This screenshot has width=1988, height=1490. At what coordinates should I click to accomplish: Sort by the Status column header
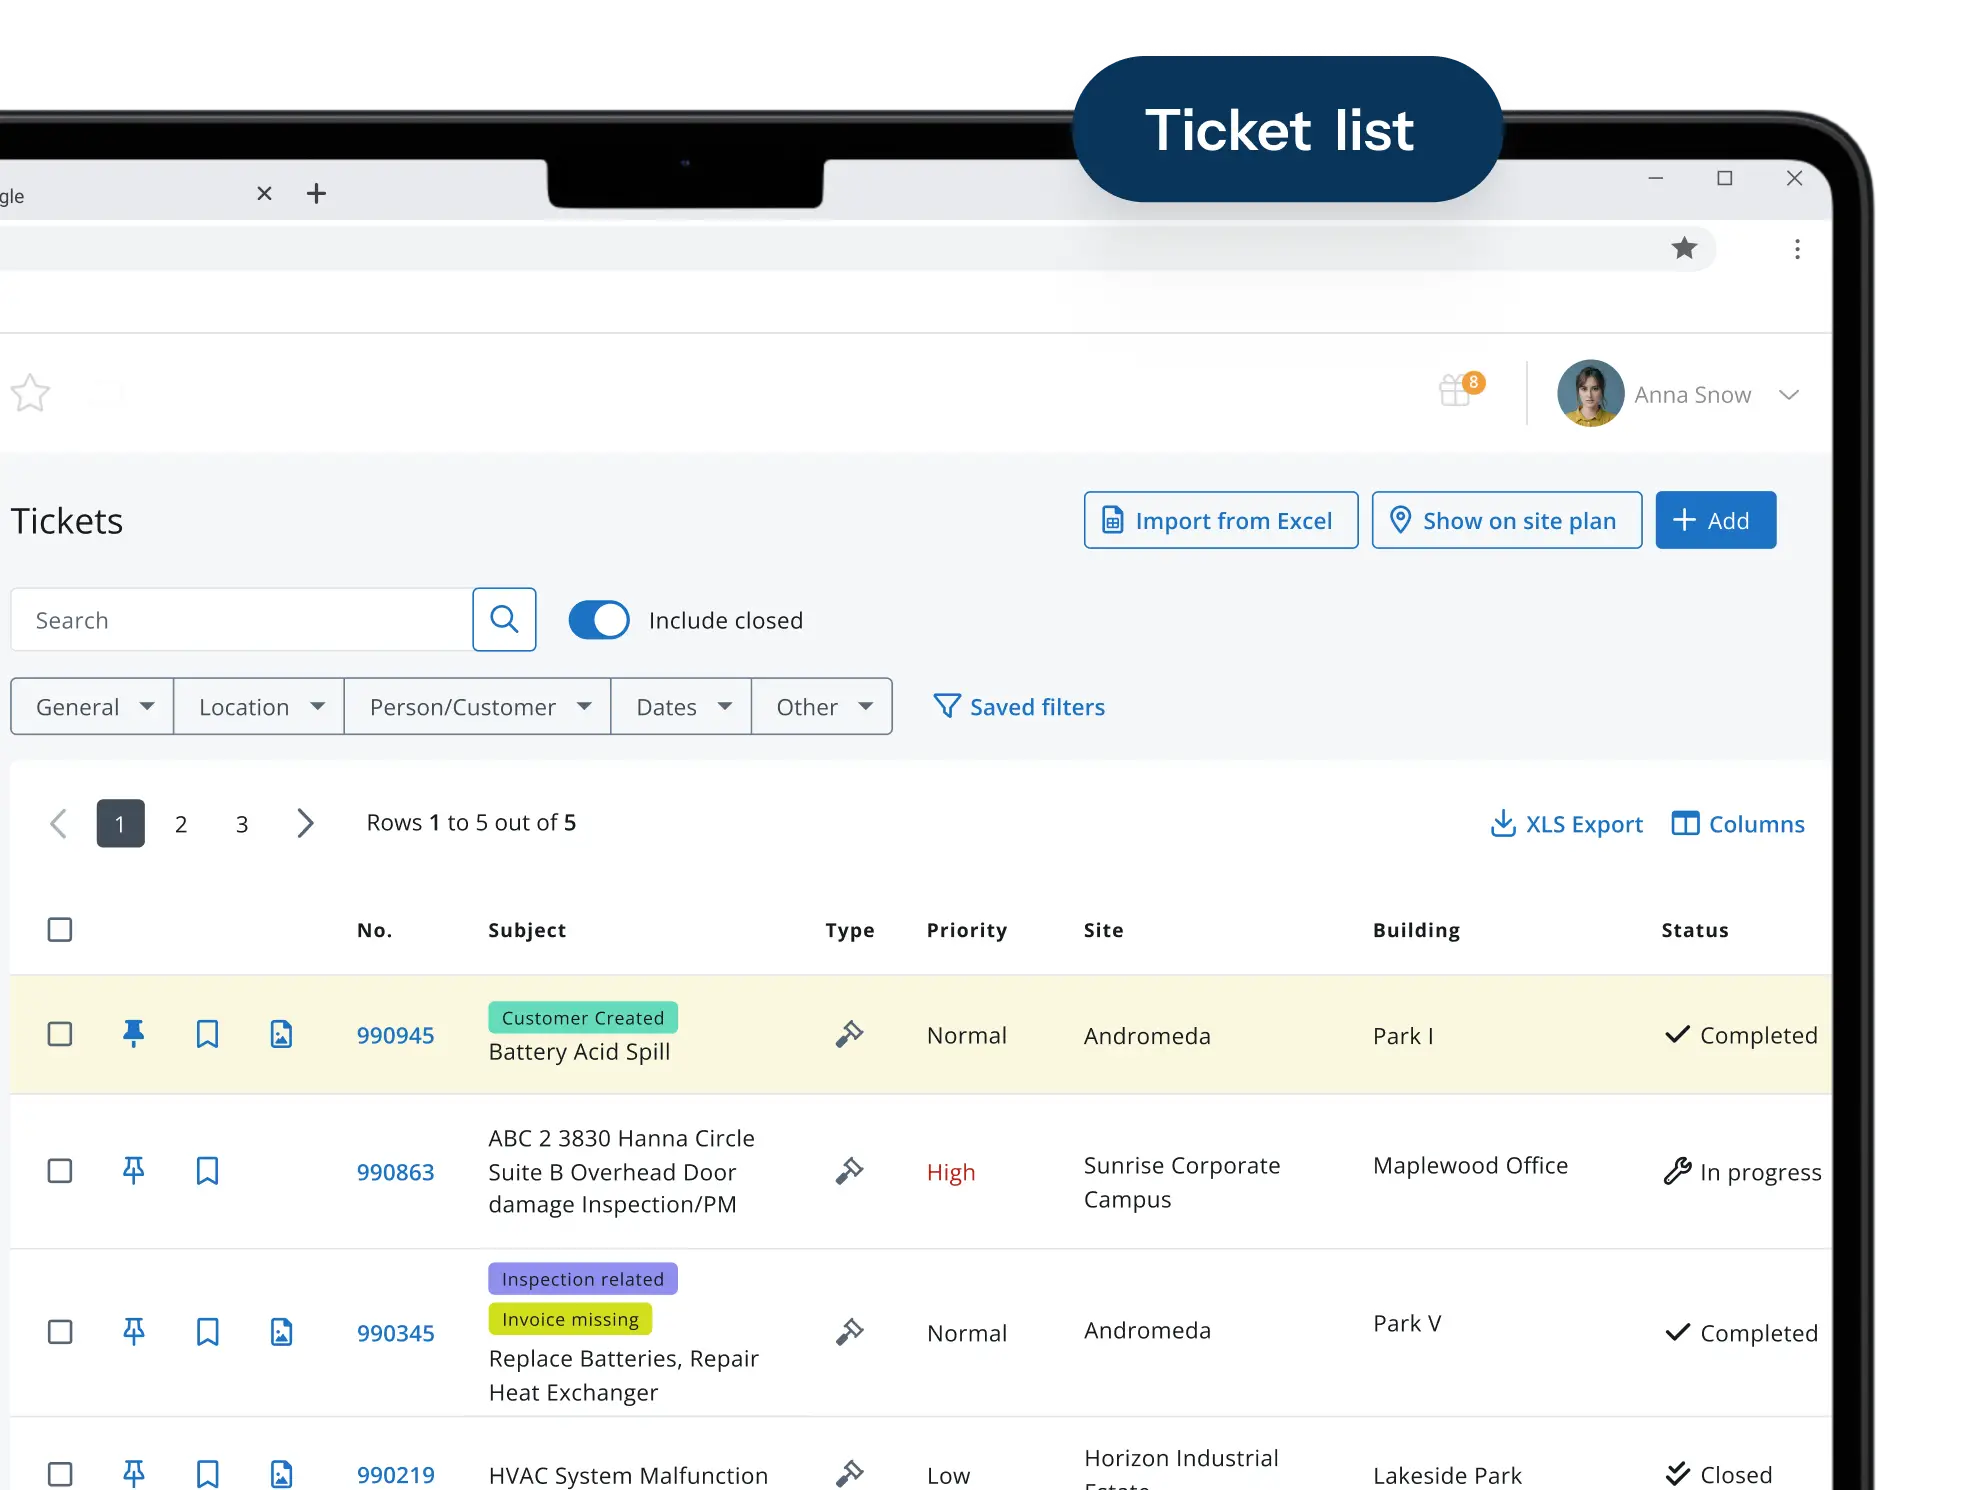click(1695, 930)
